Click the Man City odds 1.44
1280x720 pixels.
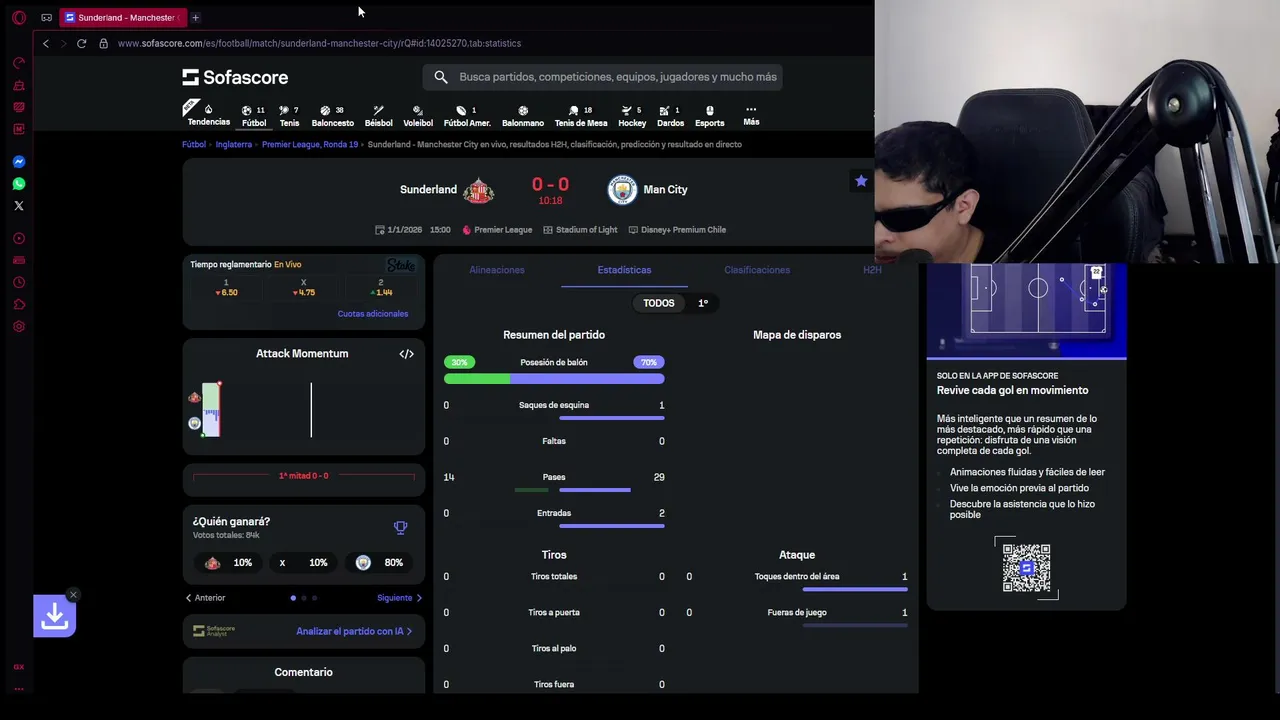381,288
